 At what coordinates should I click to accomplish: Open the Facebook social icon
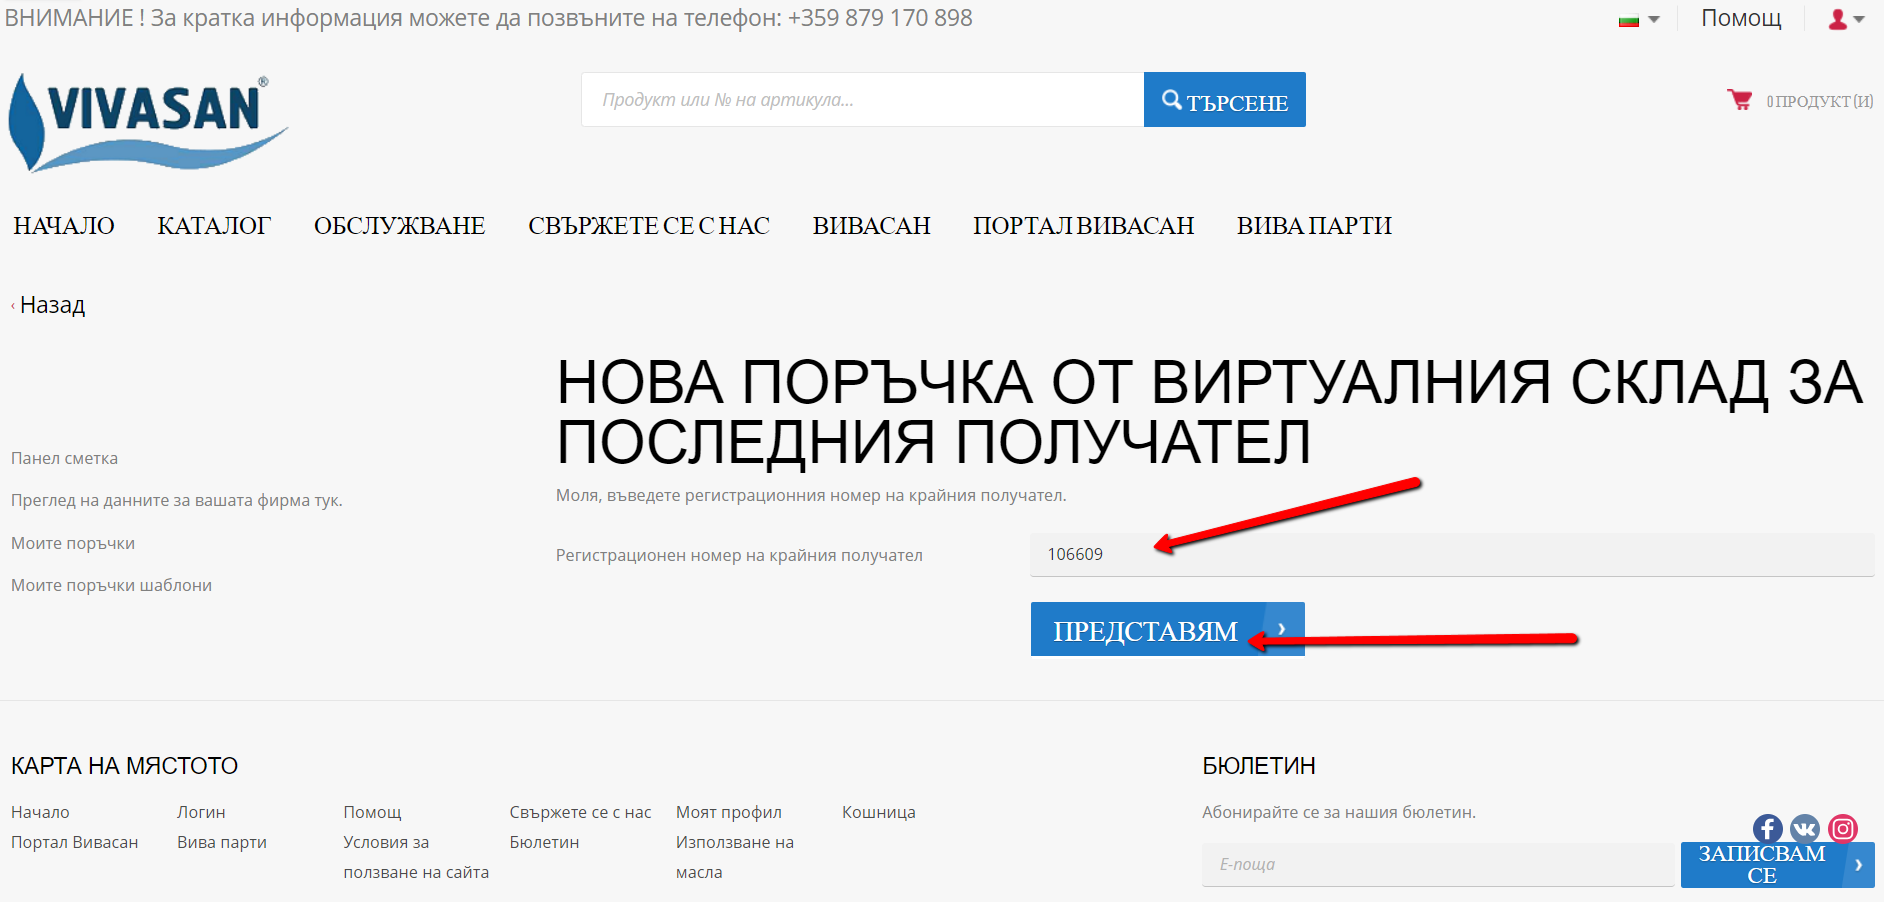click(1768, 828)
